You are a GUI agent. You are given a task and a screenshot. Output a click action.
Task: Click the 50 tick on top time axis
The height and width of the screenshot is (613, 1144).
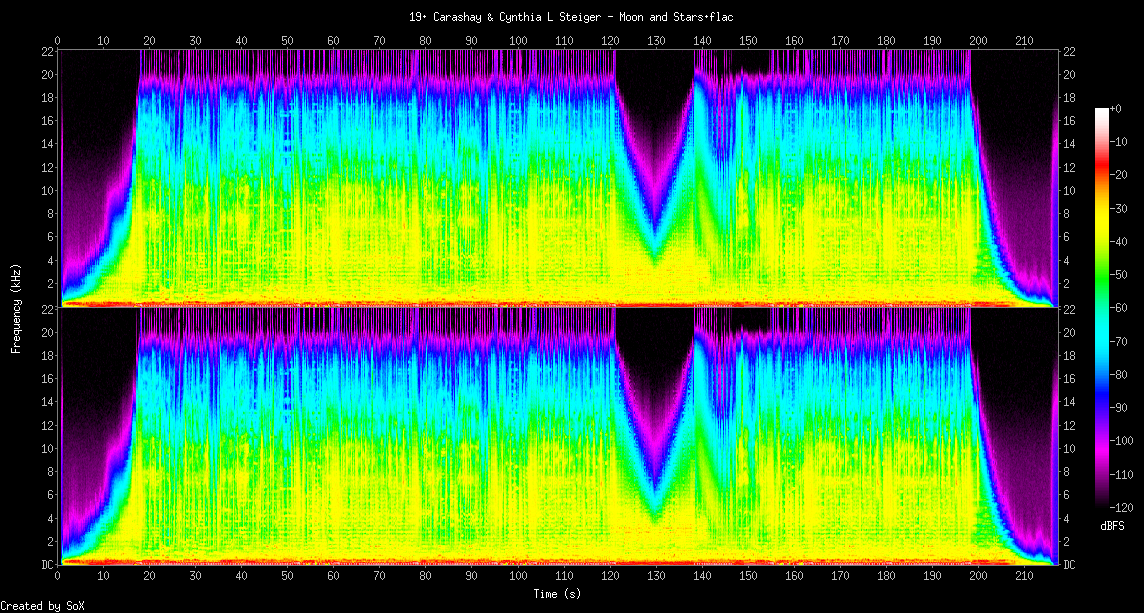click(287, 41)
